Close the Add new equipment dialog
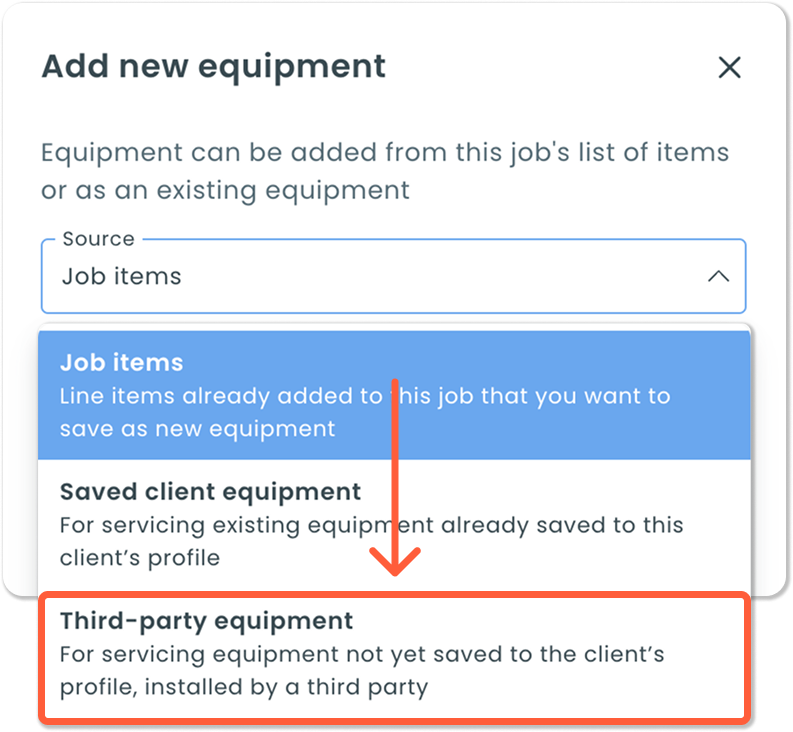 (729, 67)
